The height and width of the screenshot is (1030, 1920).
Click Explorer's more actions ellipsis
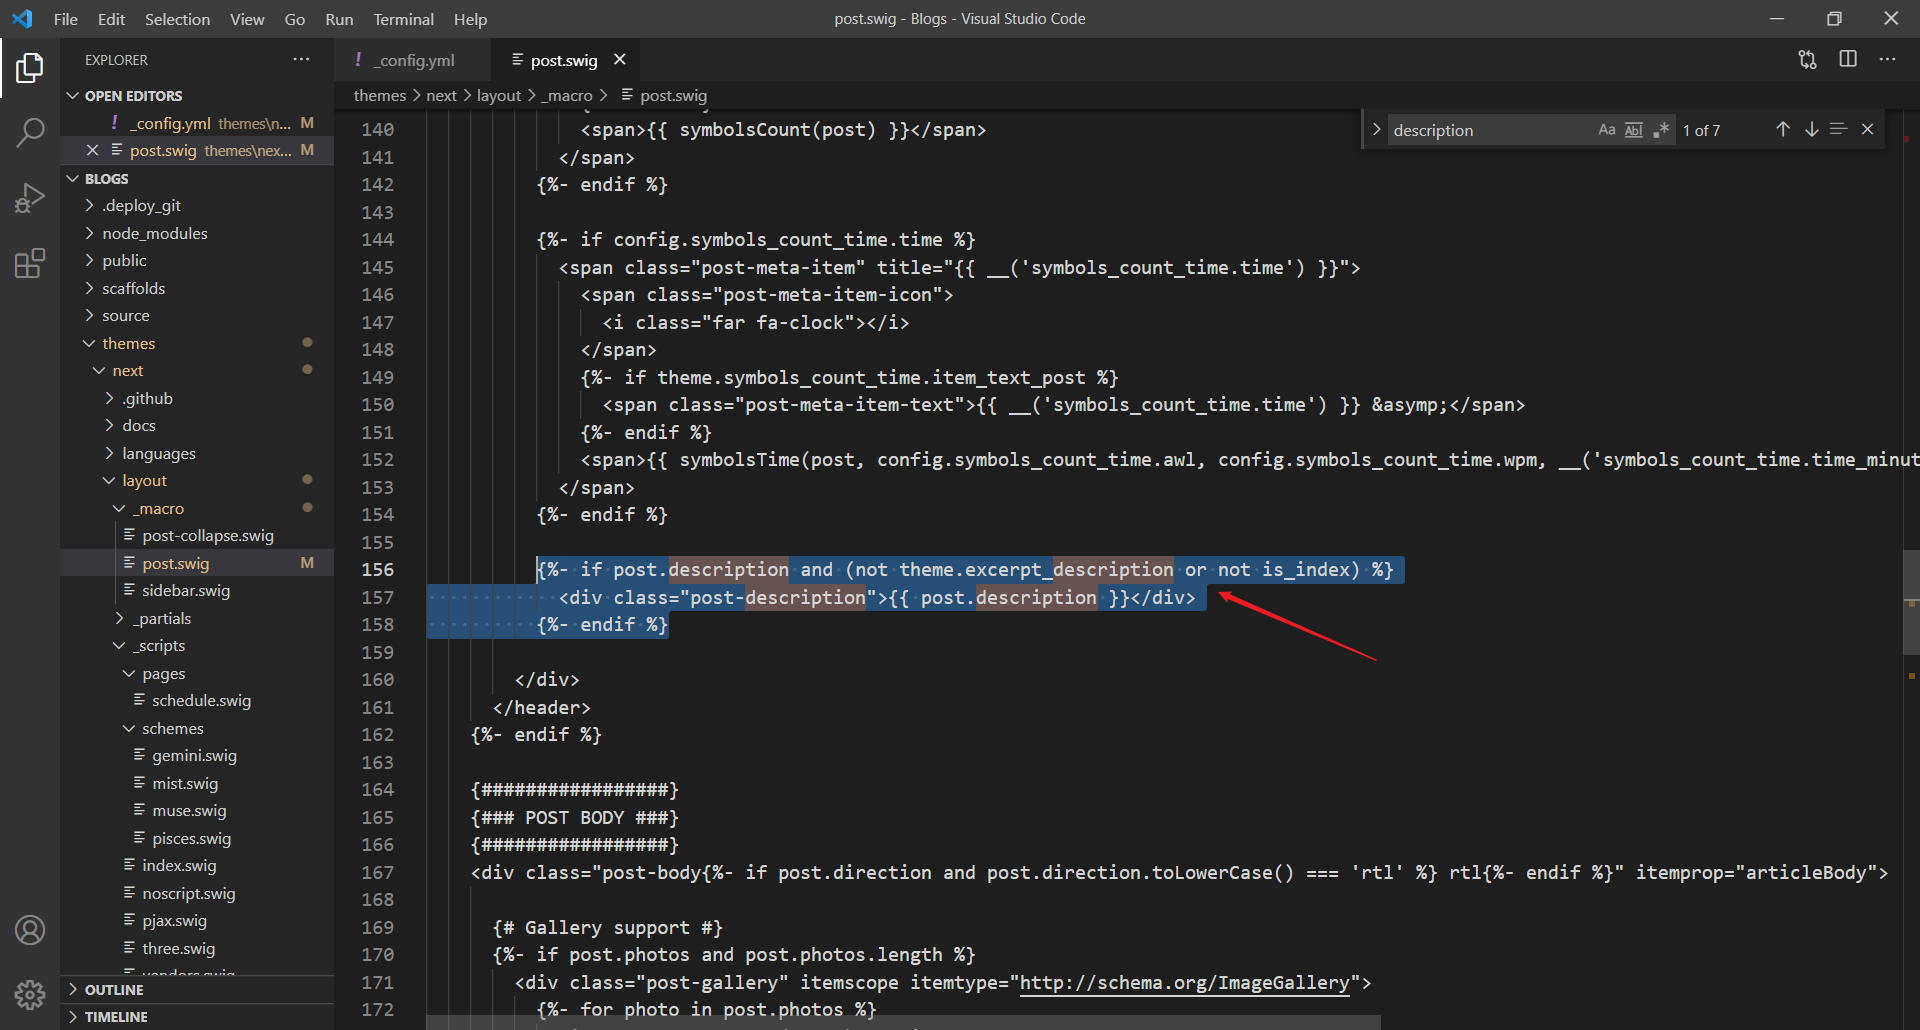pyautogui.click(x=301, y=60)
